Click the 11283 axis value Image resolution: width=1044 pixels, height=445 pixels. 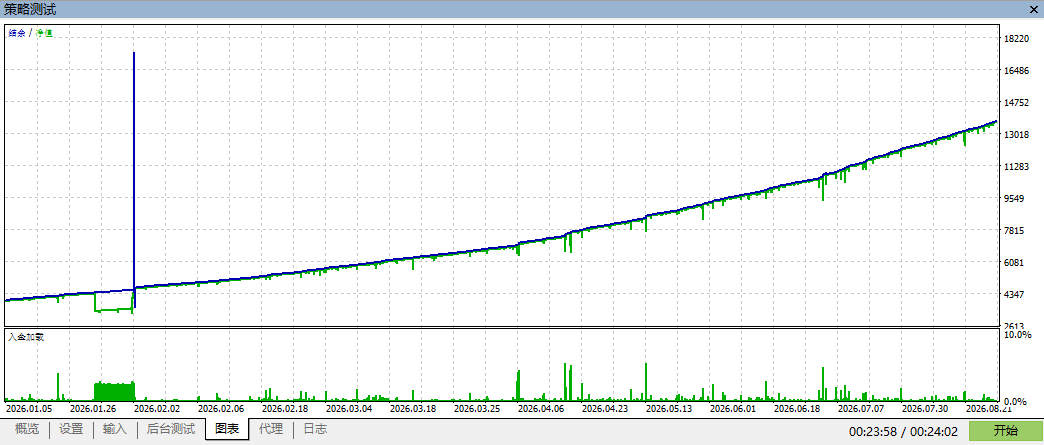coord(1016,167)
